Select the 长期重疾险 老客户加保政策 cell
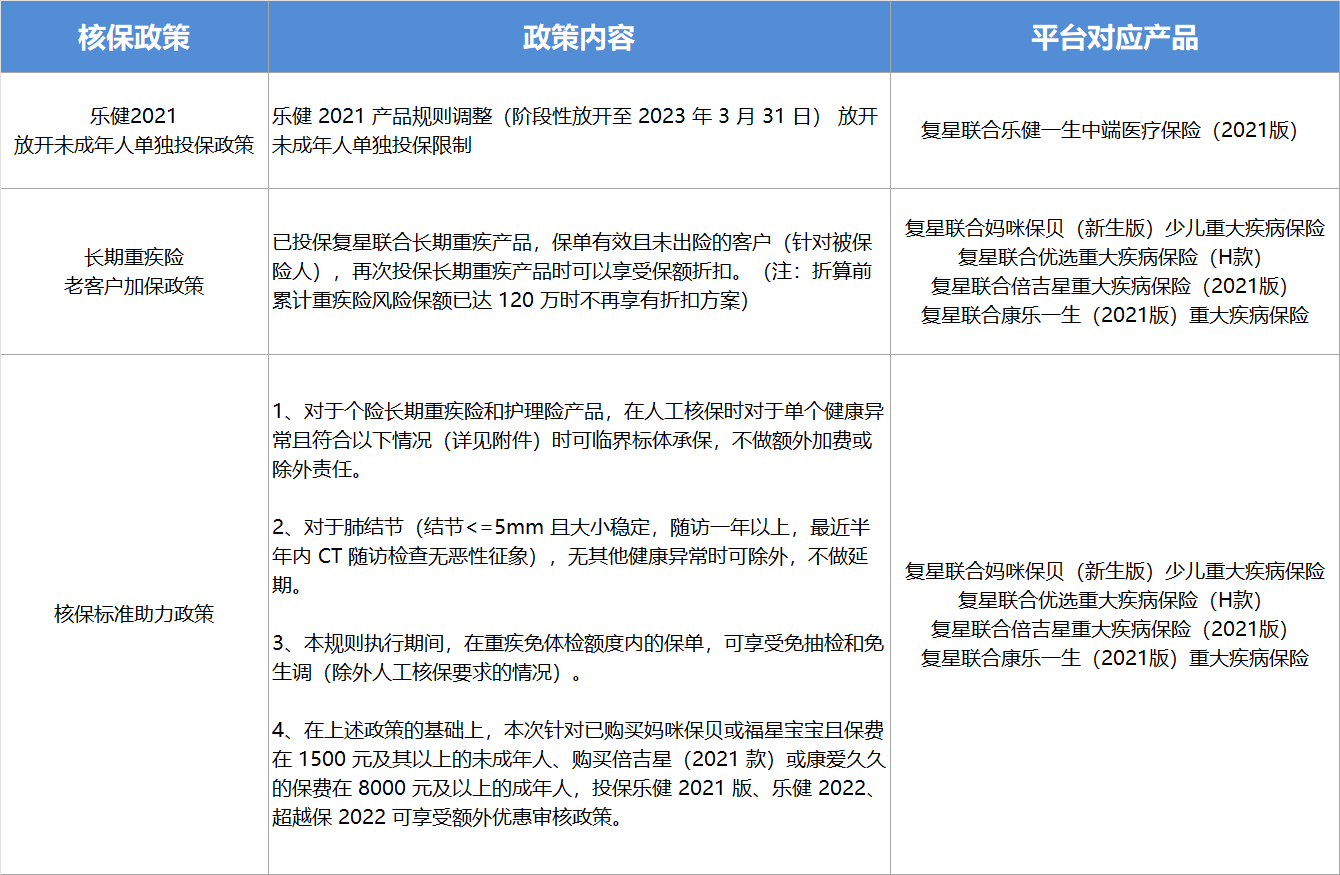This screenshot has height=875, width=1340. point(134,272)
